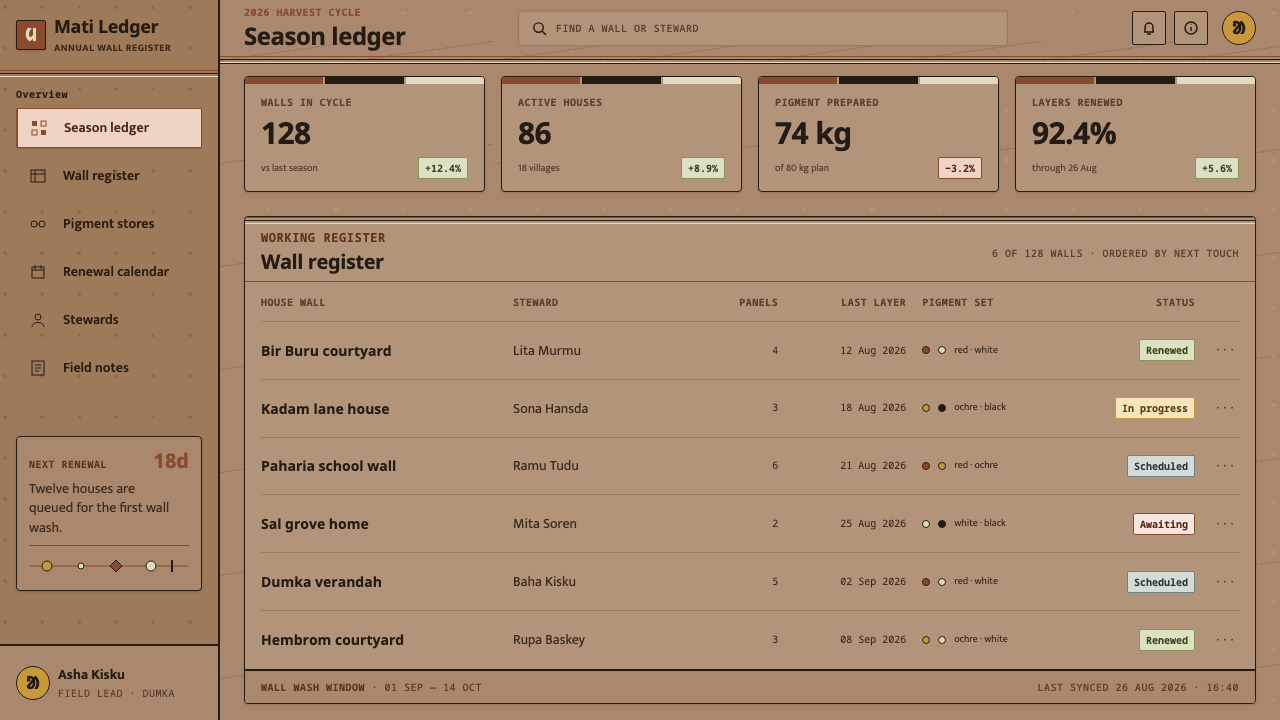The height and width of the screenshot is (720, 1280).
Task: Click the info icon in header
Action: tap(1191, 28)
